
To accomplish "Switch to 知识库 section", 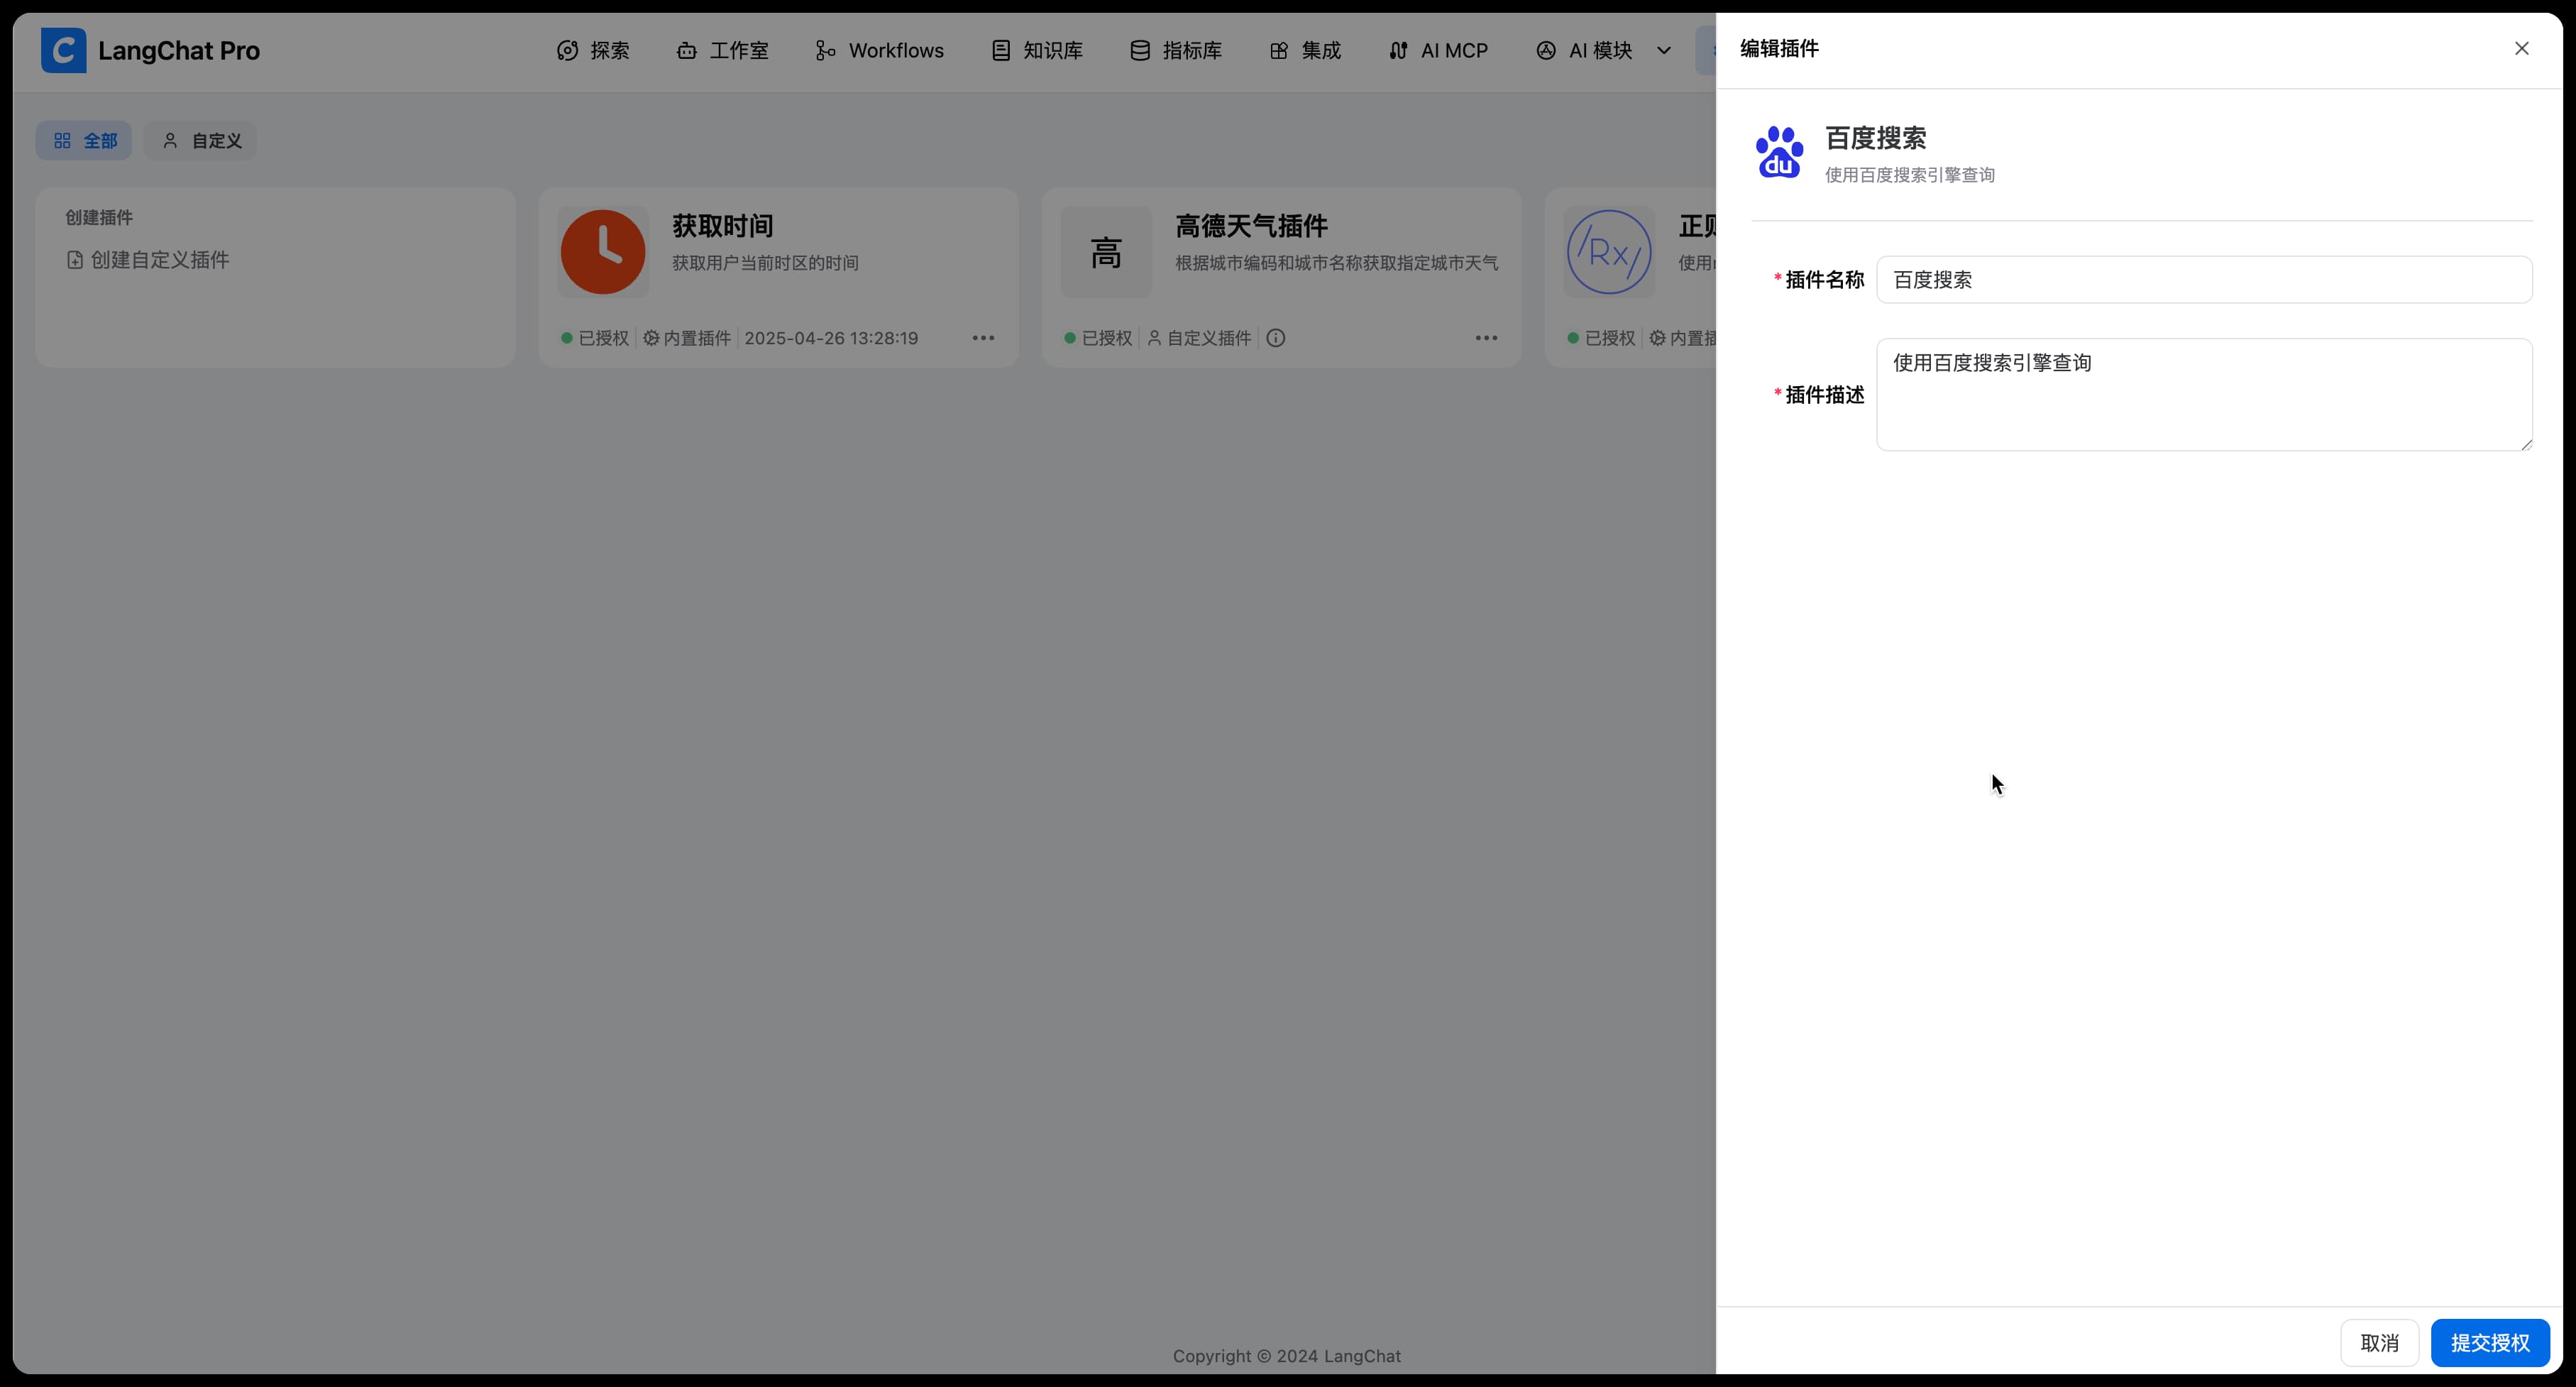I will point(1037,50).
